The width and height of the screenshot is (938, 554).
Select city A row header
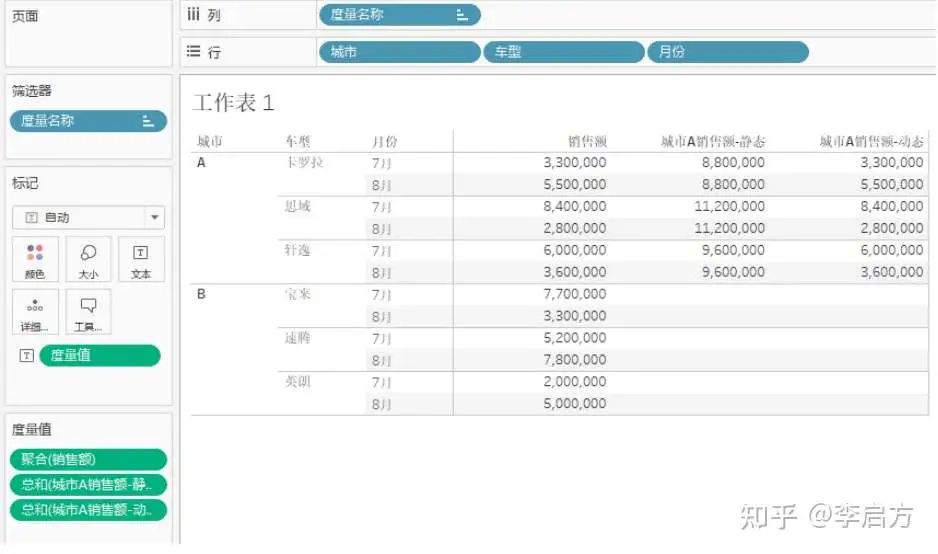pyautogui.click(x=201, y=163)
